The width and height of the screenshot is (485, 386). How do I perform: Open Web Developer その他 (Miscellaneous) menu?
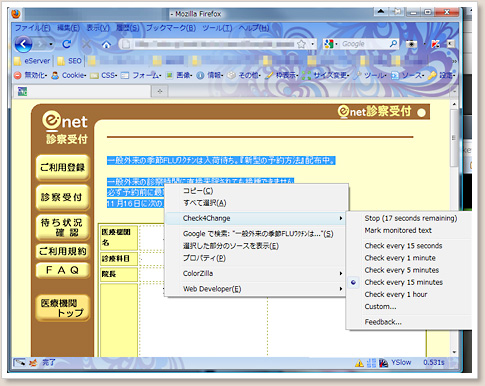click(x=244, y=75)
